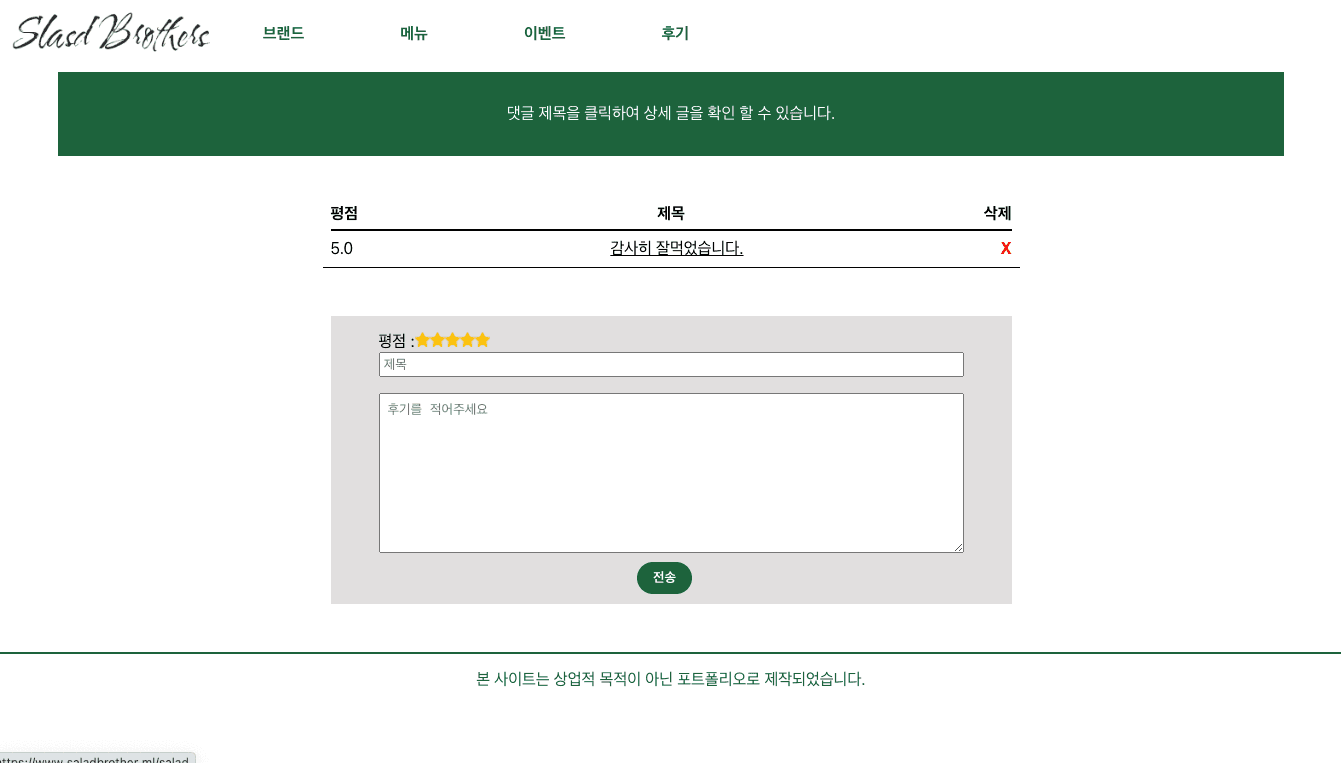The height and width of the screenshot is (763, 1341).
Task: Switch to the 후기 section
Action: [x=674, y=33]
